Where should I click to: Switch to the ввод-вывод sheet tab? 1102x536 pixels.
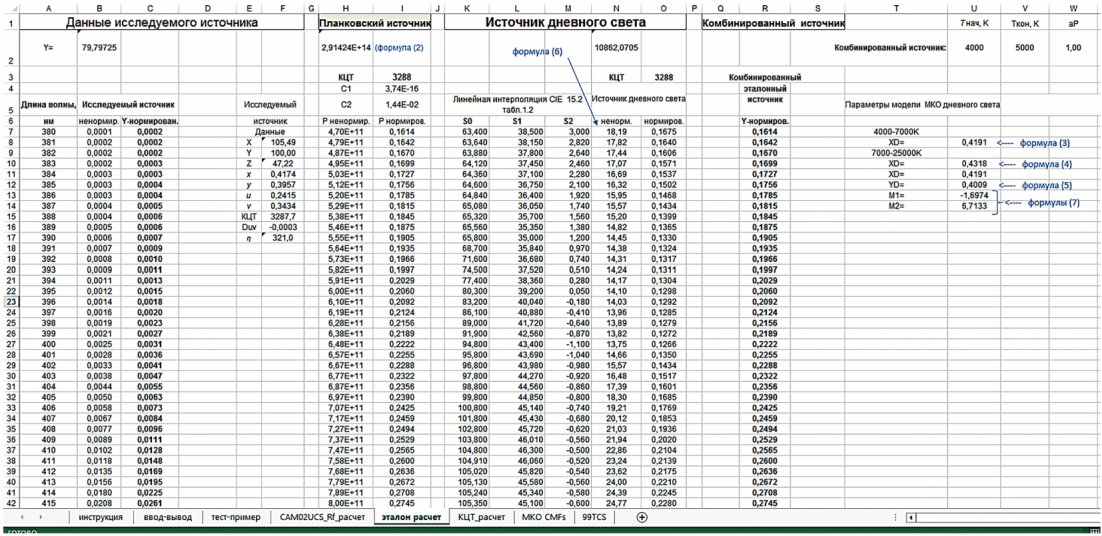click(x=165, y=517)
